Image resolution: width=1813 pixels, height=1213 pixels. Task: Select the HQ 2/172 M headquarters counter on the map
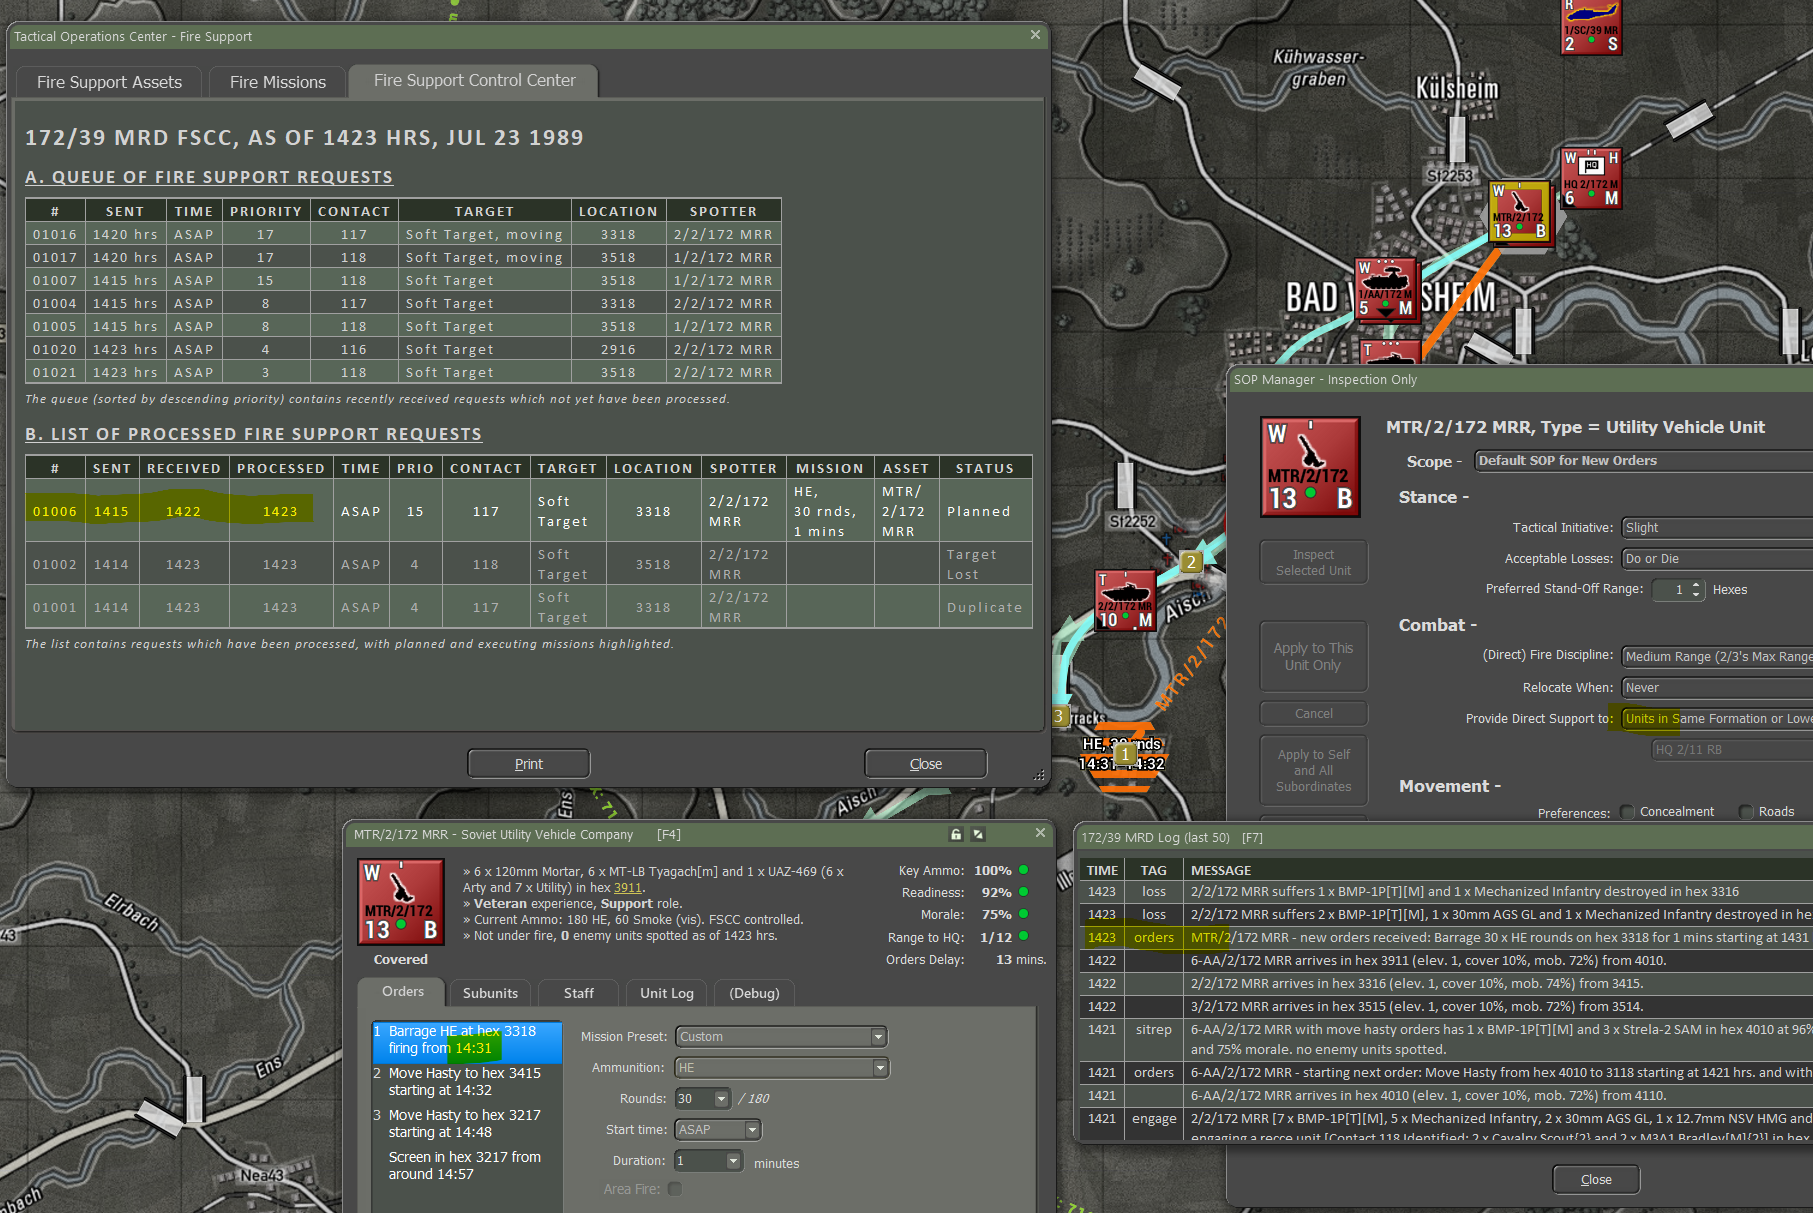[x=1591, y=179]
